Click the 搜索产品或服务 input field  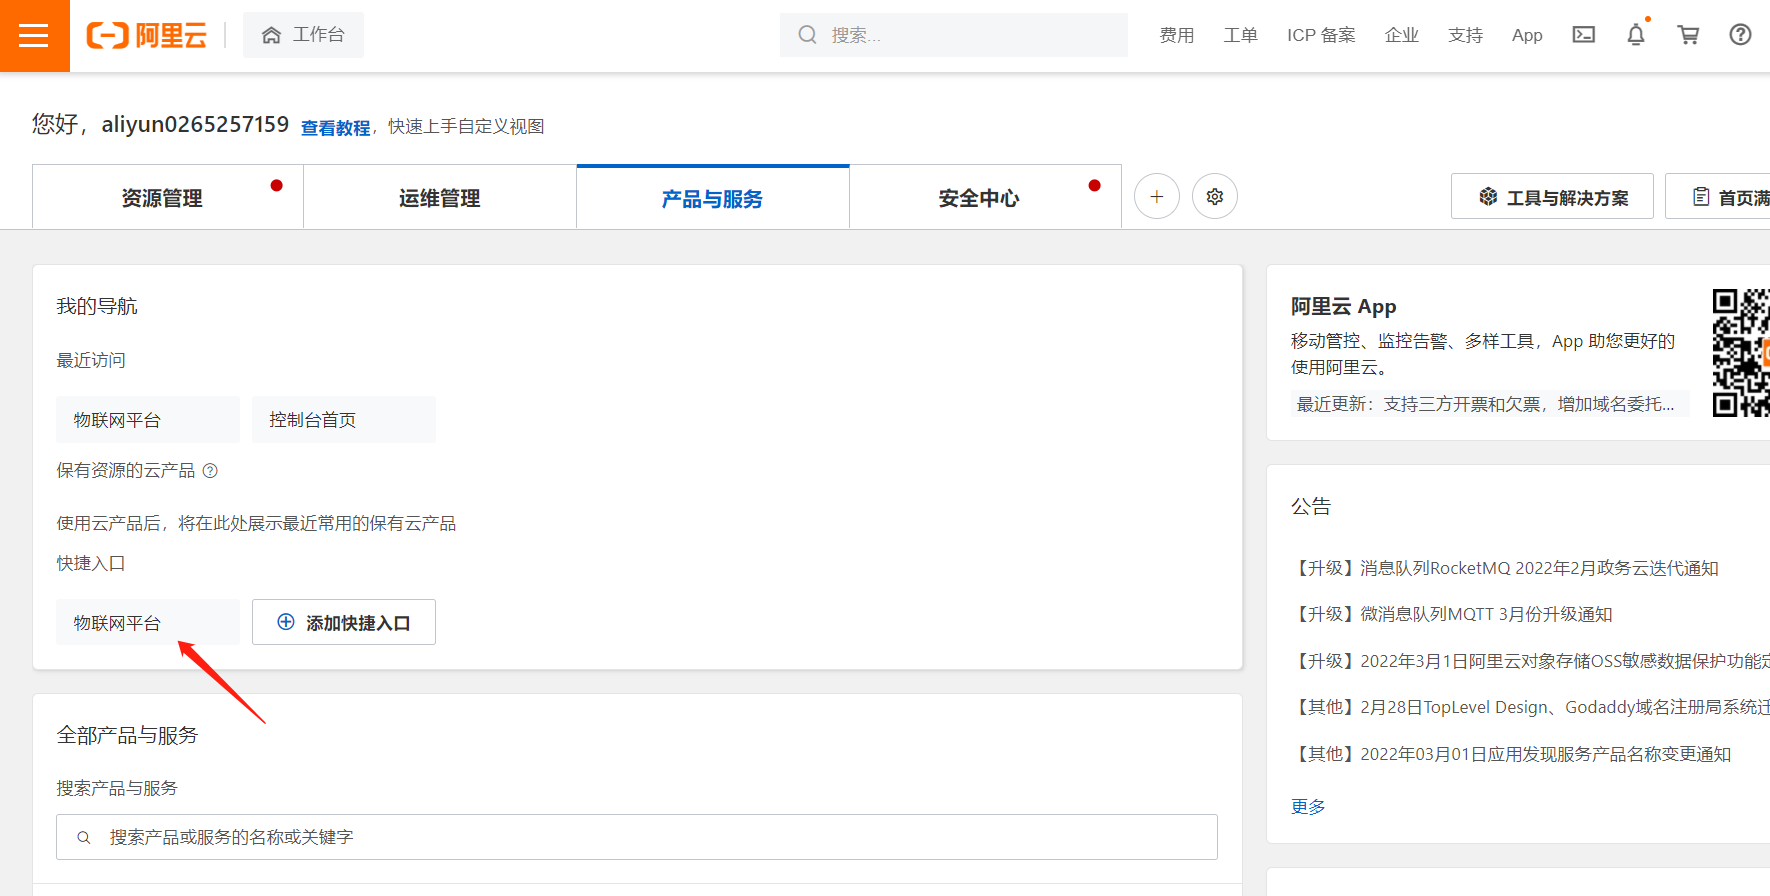[637, 837]
